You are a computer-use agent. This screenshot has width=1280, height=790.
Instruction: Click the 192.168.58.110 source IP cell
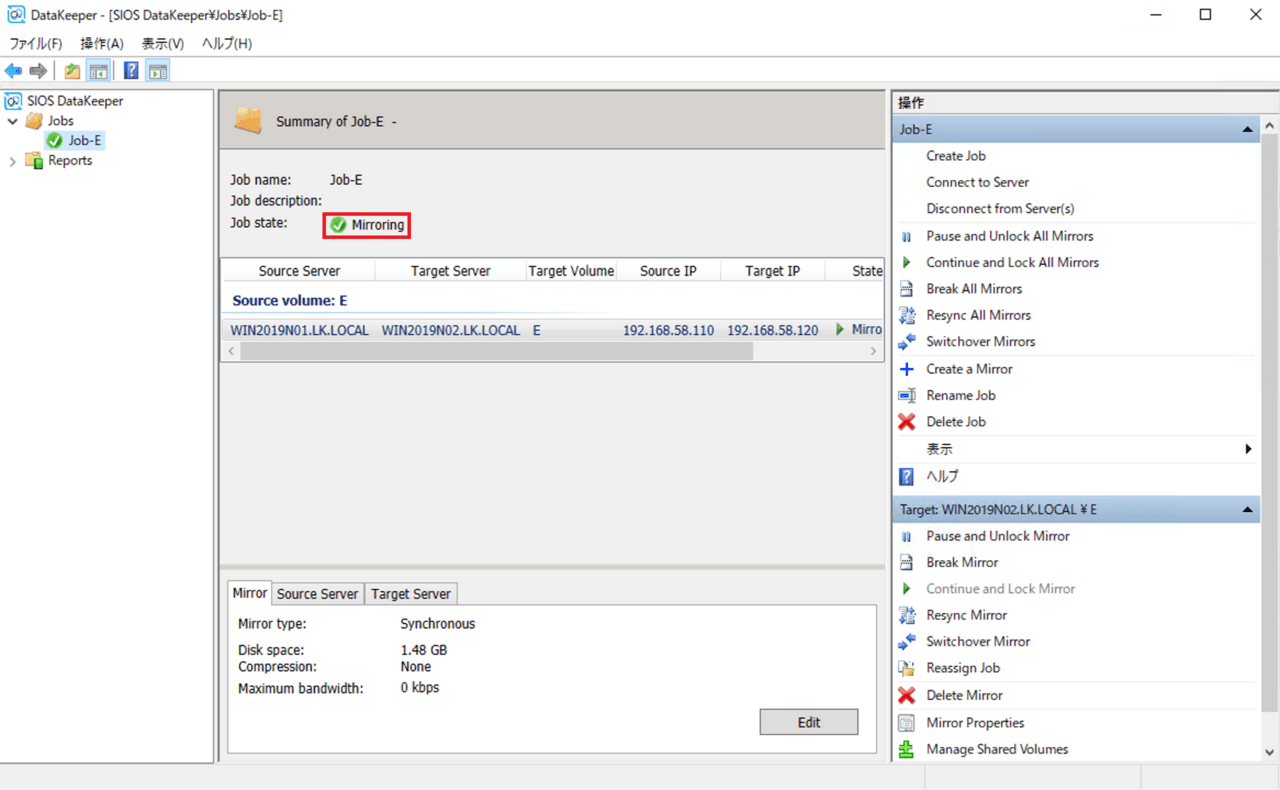pyautogui.click(x=668, y=330)
